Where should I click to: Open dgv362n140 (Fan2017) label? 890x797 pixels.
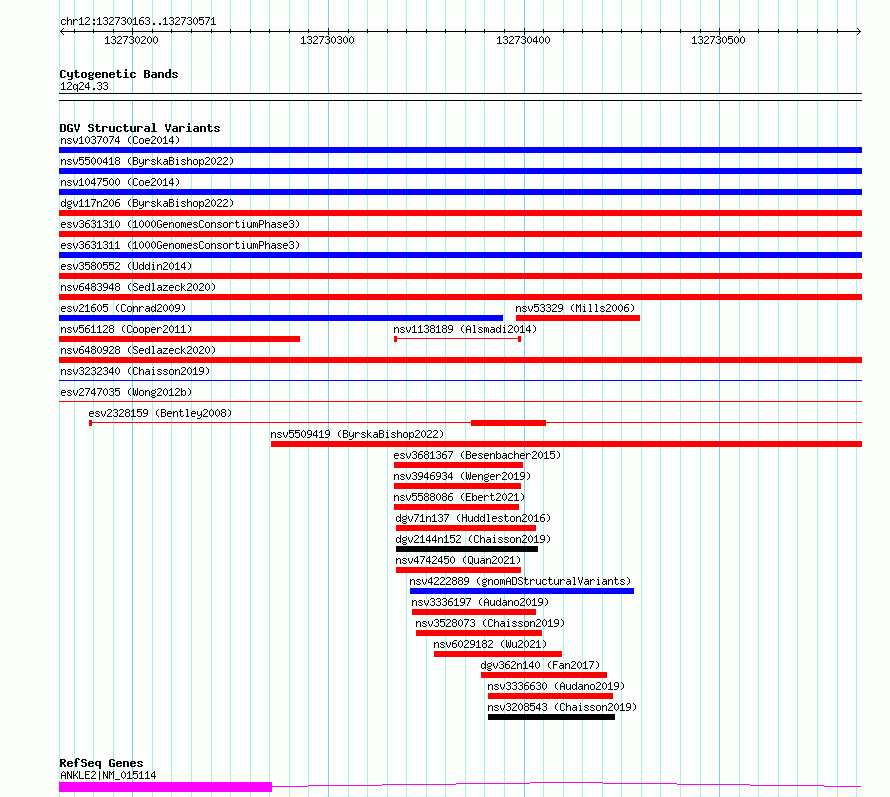pyautogui.click(x=540, y=665)
